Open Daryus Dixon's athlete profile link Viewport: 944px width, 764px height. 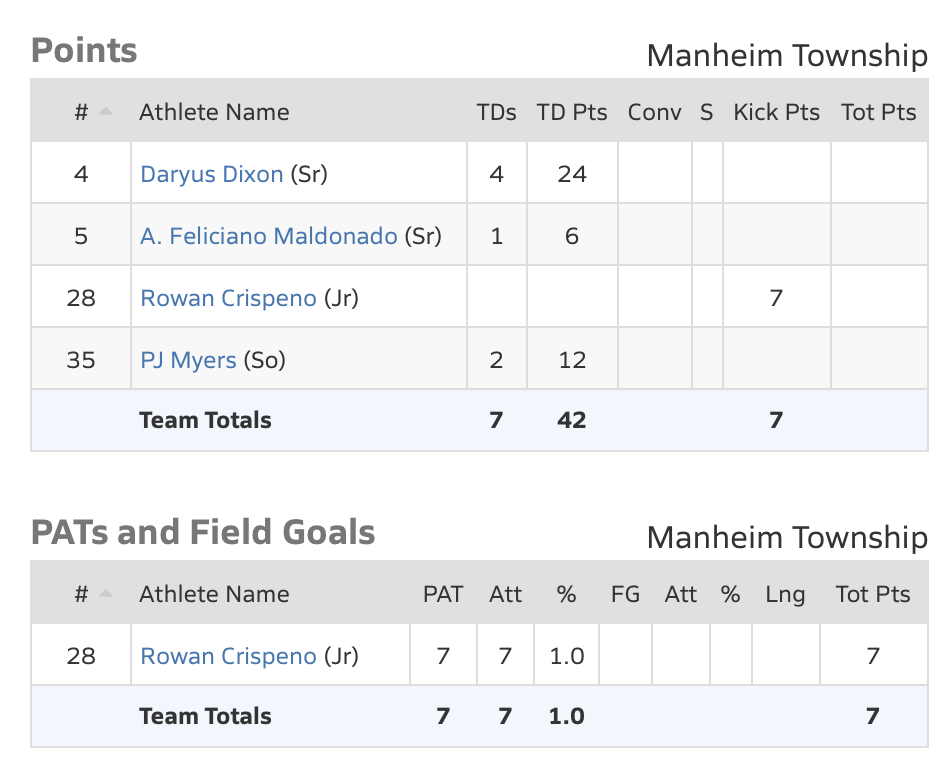tap(211, 174)
